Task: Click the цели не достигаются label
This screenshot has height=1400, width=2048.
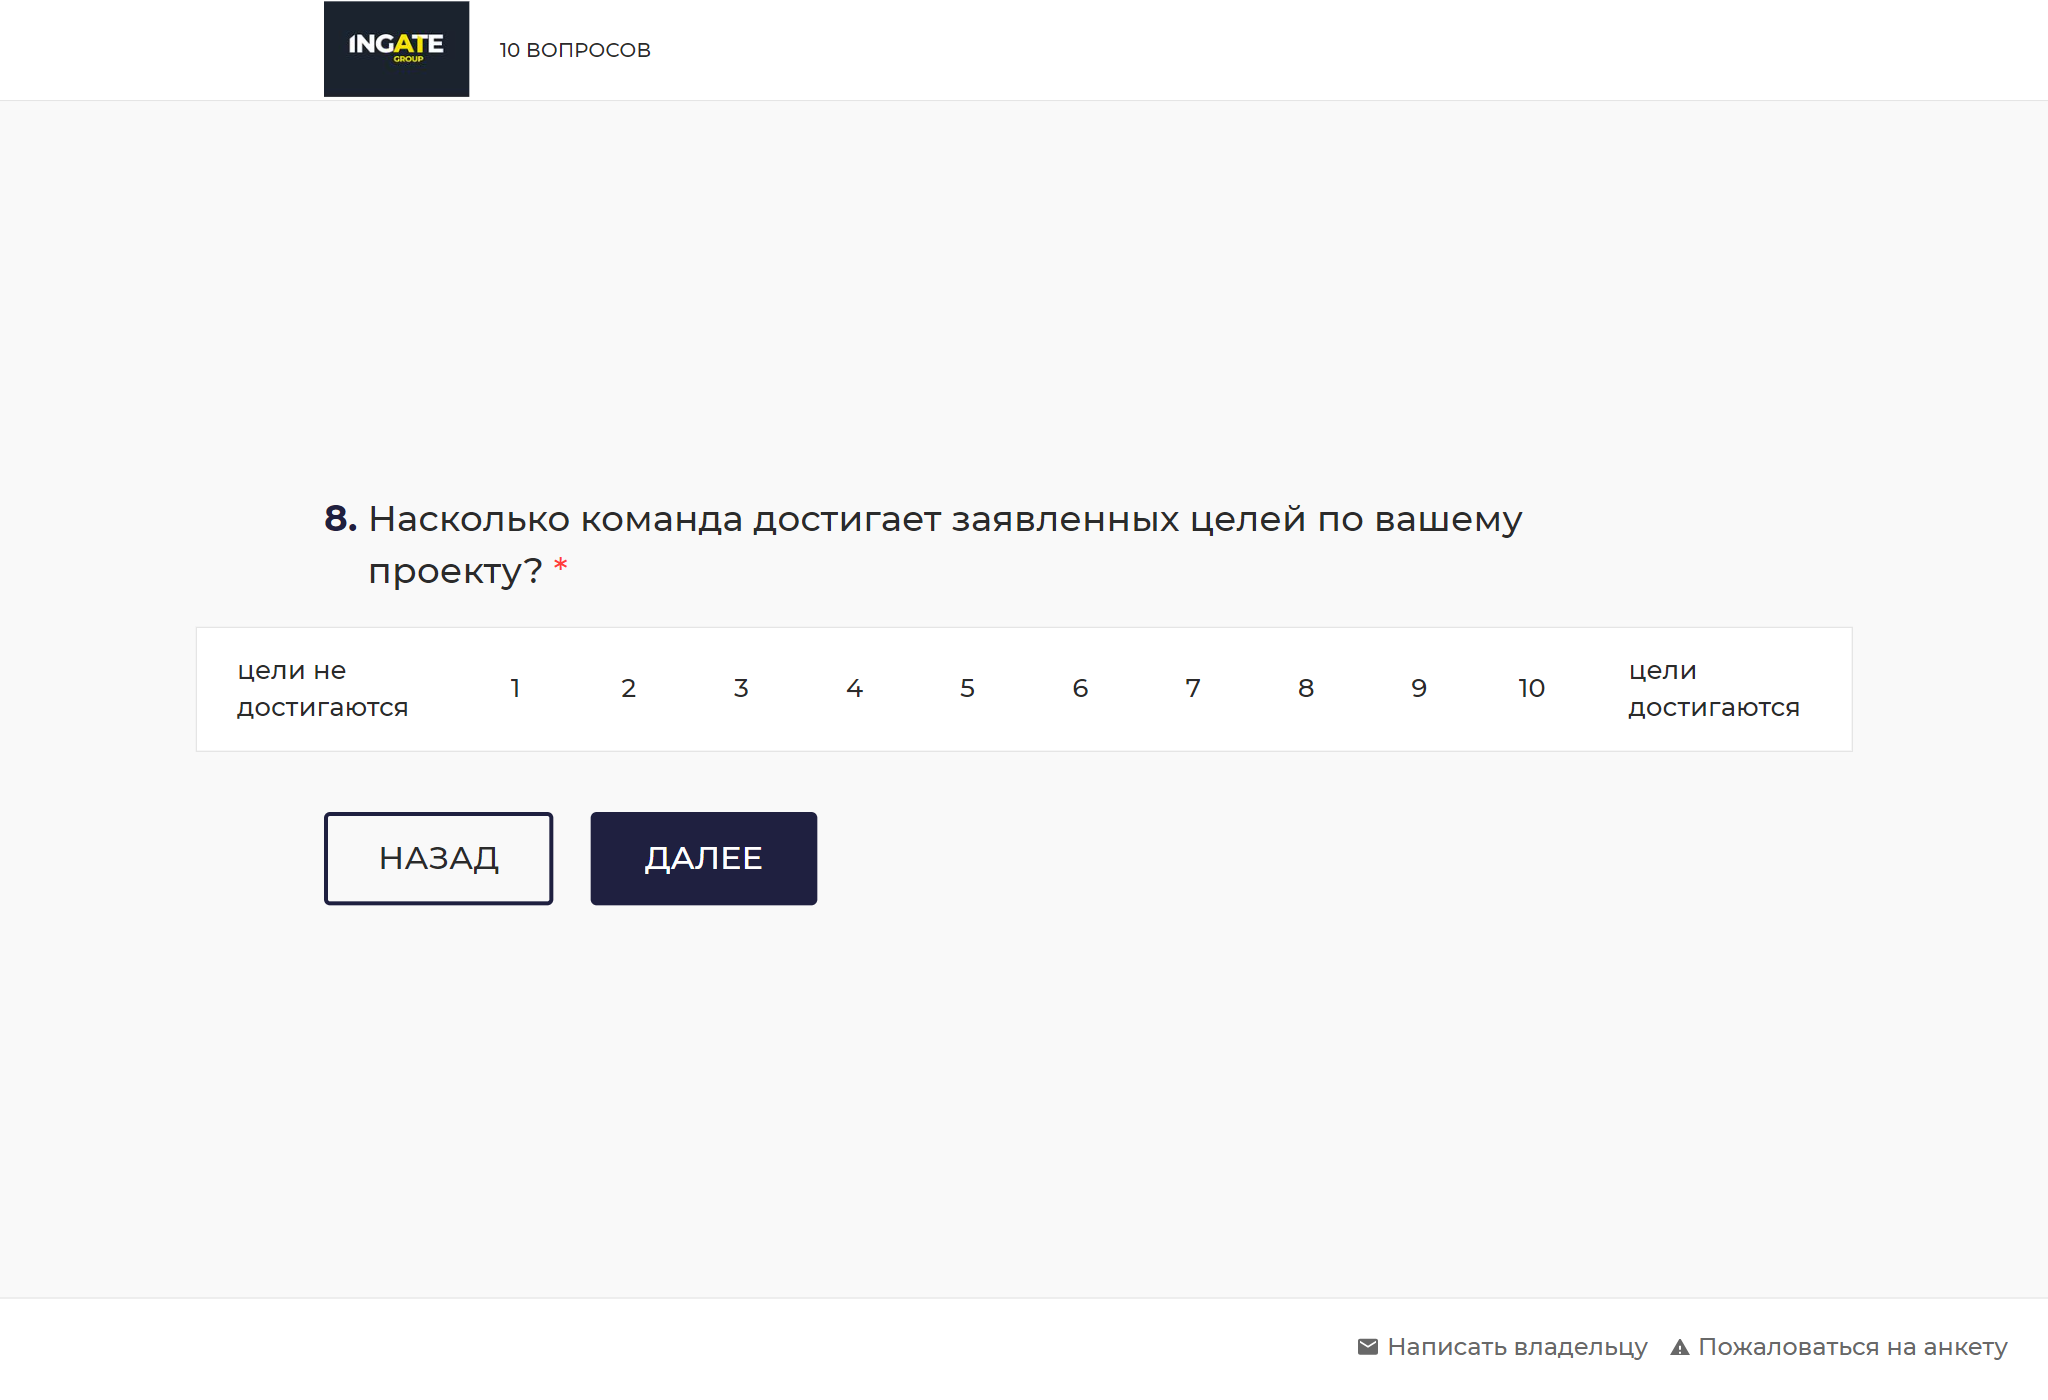Action: tap(322, 689)
